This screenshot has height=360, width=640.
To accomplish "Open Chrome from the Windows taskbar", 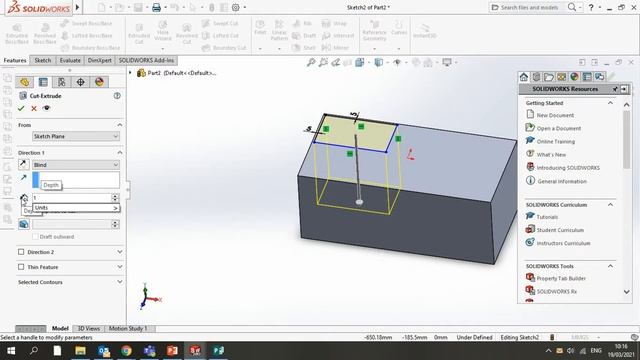I will (126, 351).
